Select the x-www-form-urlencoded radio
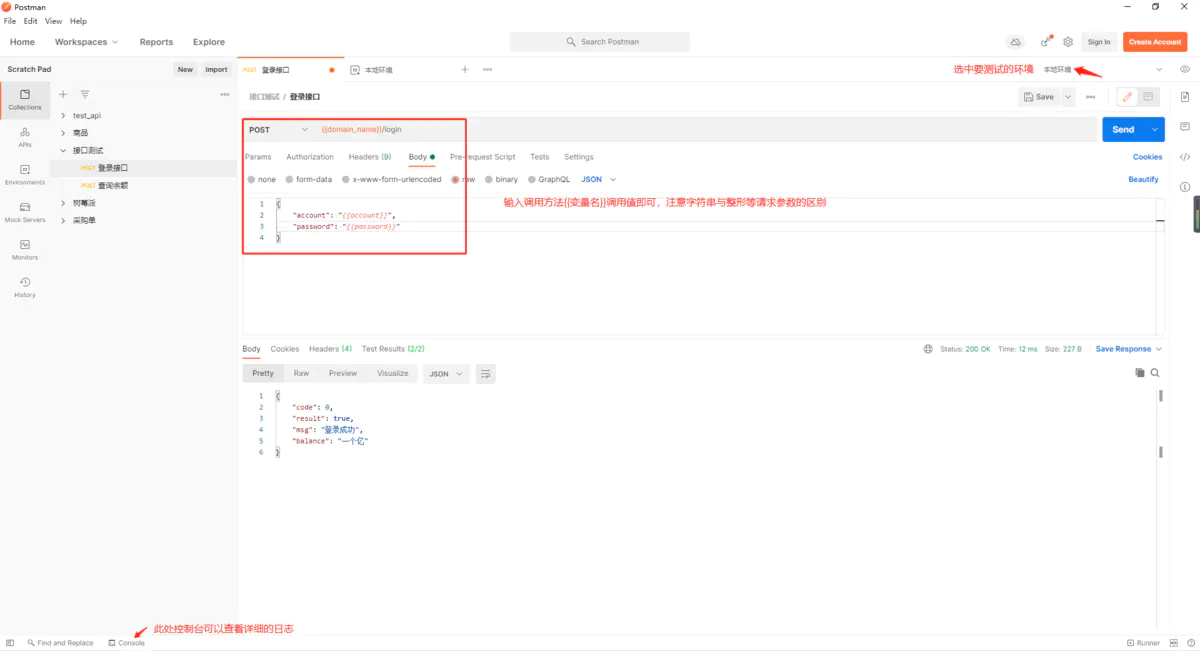This screenshot has width=1200, height=651. click(x=346, y=180)
